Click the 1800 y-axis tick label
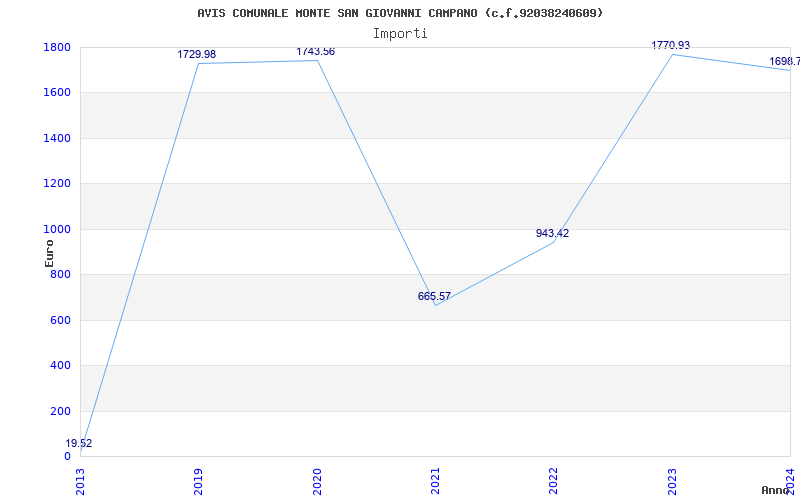This screenshot has height=500, width=800. pos(57,47)
